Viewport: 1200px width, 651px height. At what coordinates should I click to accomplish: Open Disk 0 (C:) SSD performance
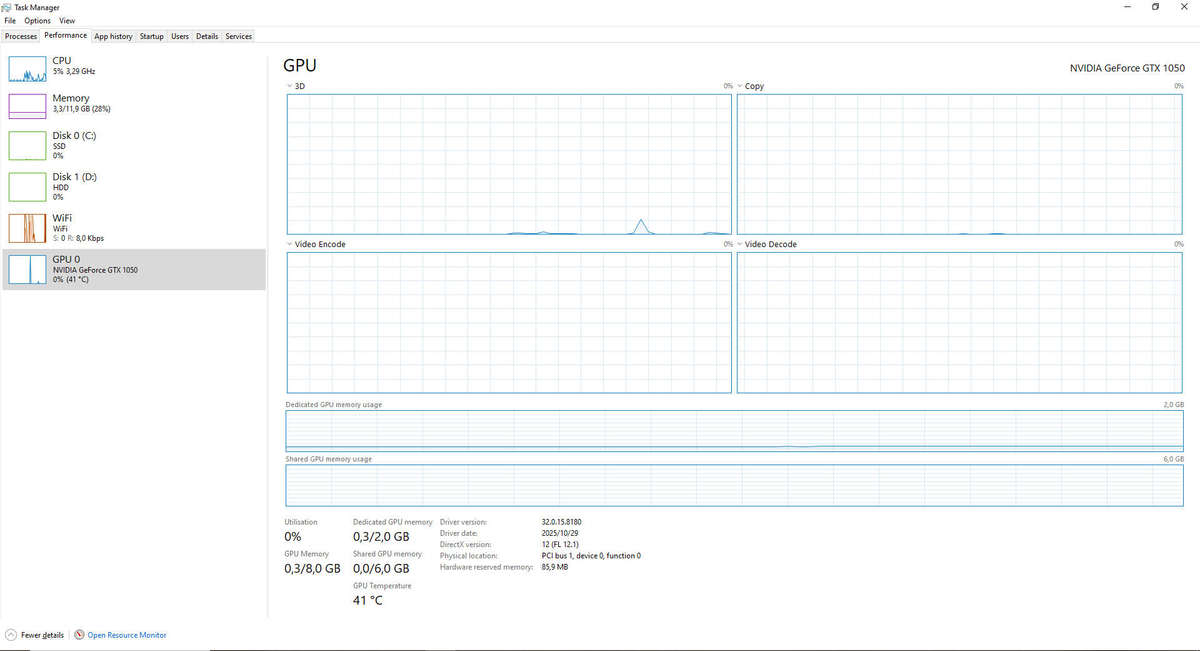134,145
